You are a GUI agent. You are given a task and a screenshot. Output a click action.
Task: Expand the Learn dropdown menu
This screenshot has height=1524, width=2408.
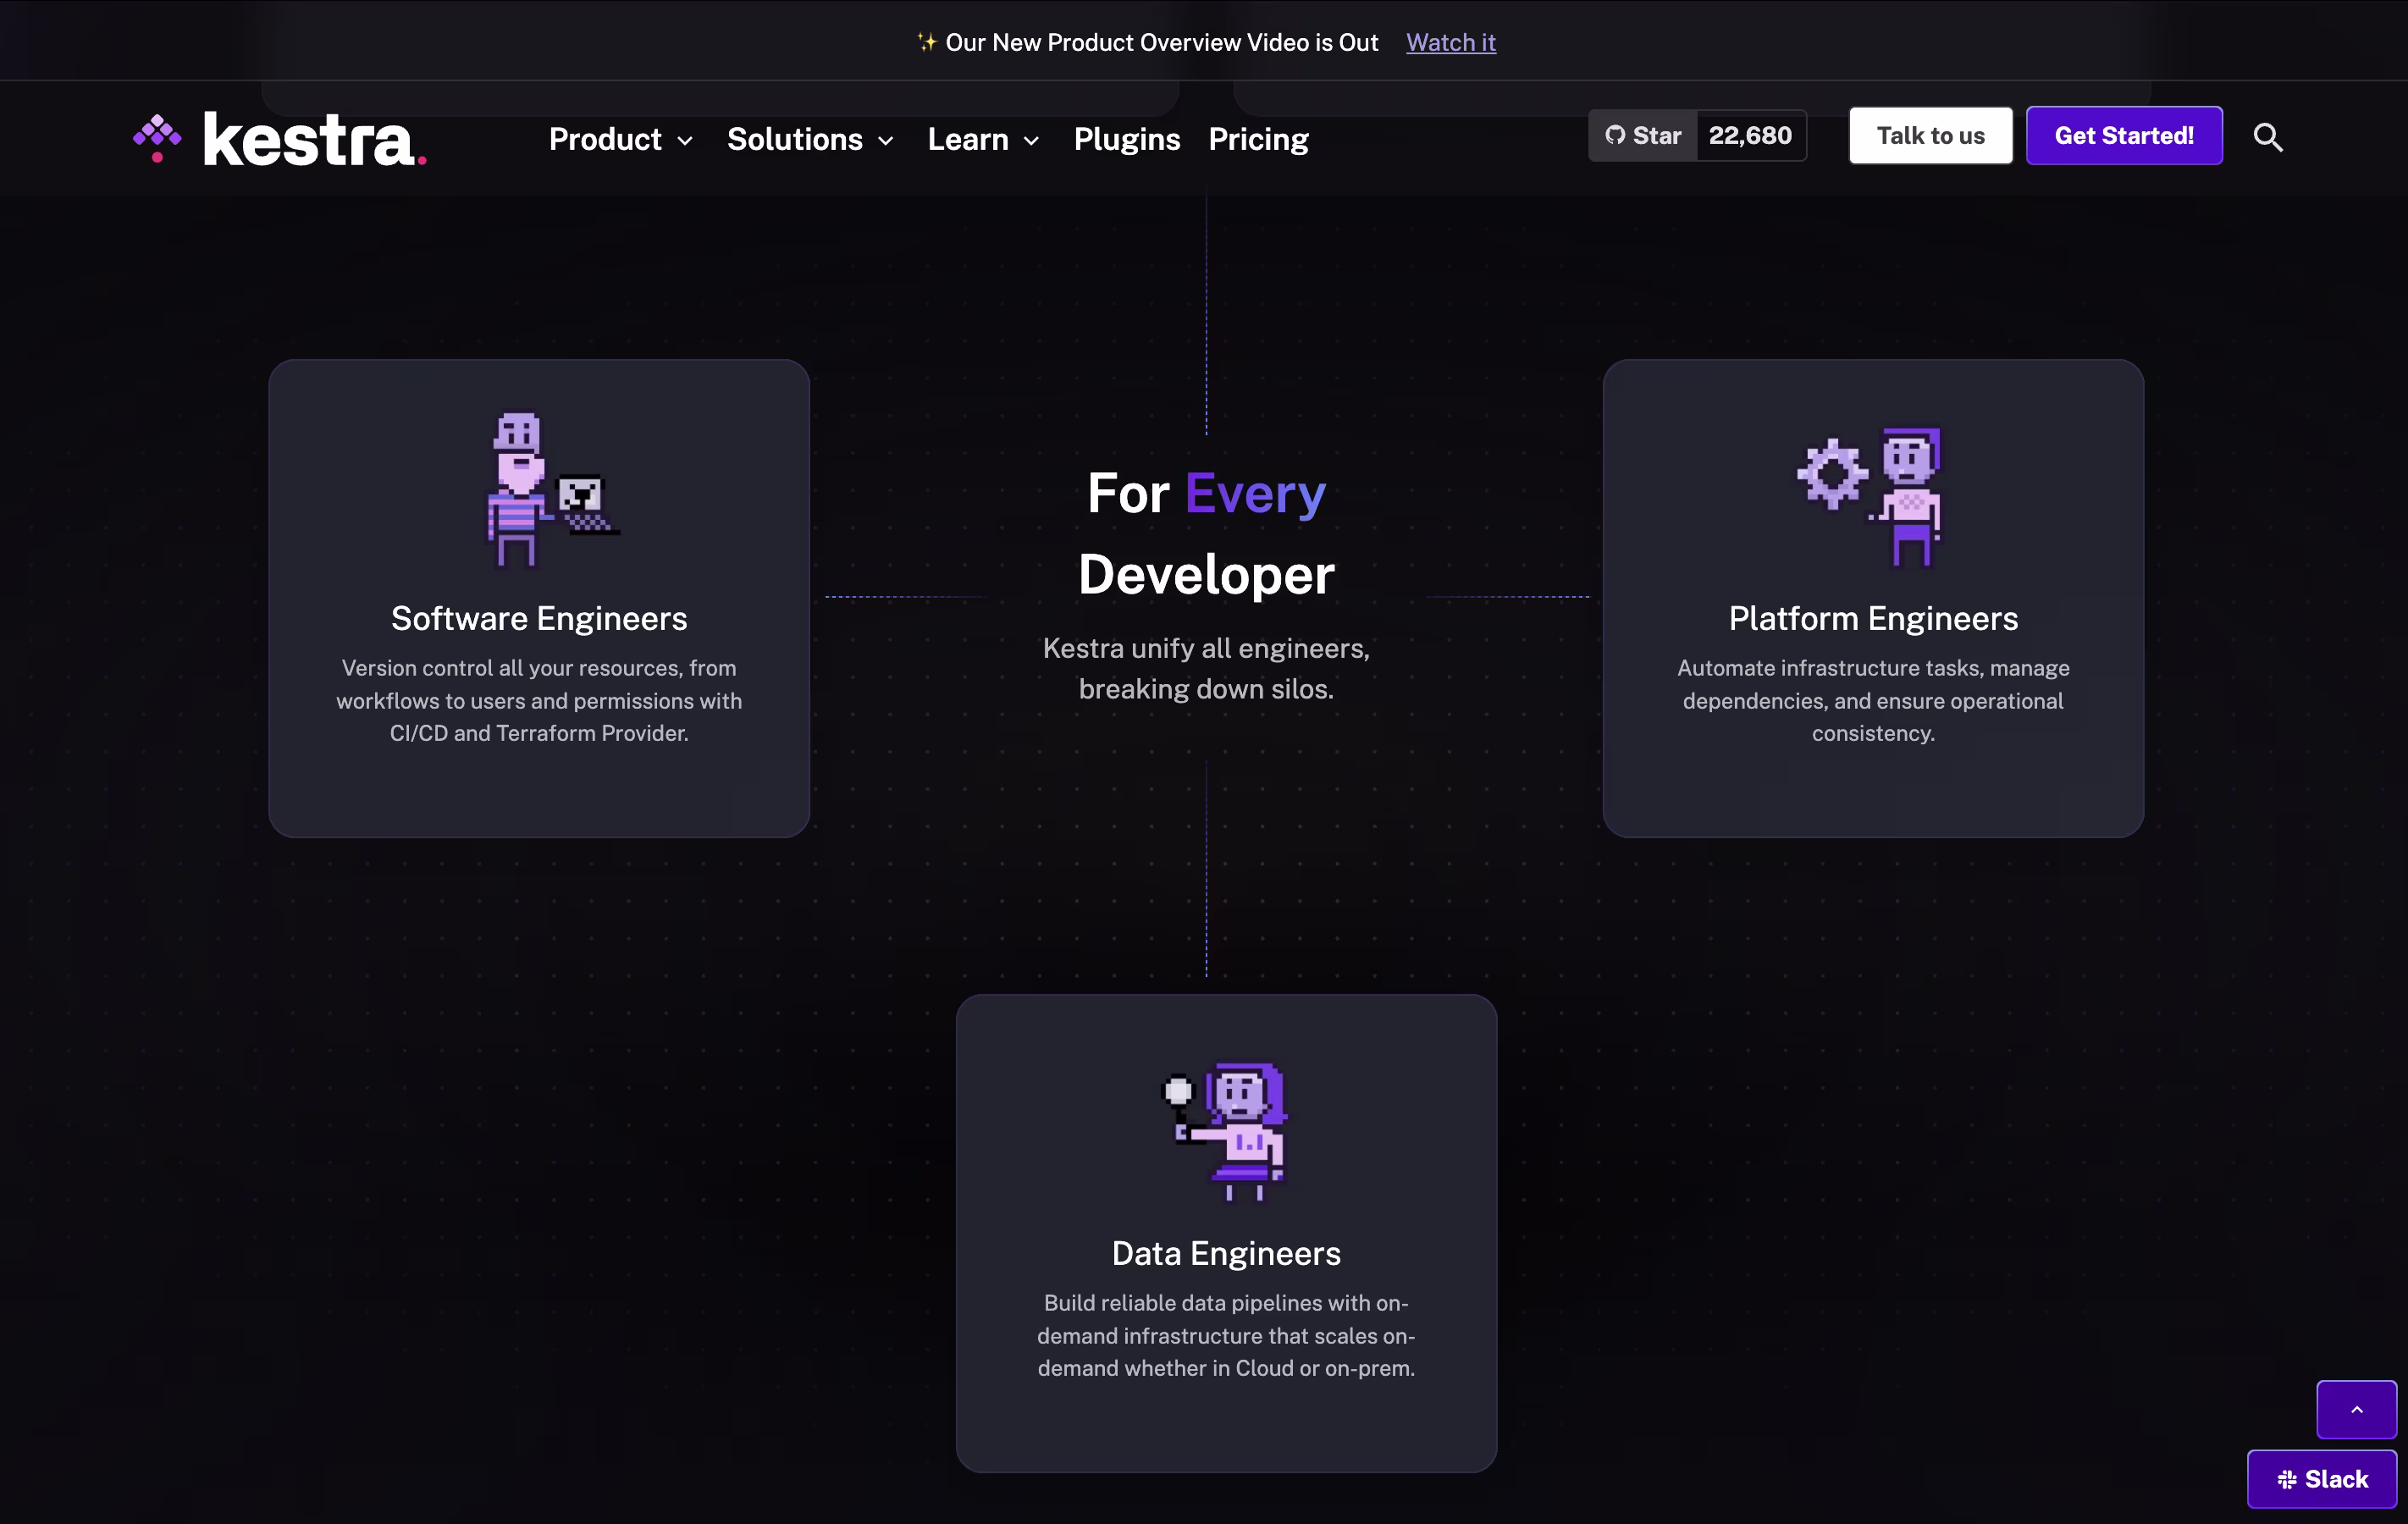(x=984, y=139)
